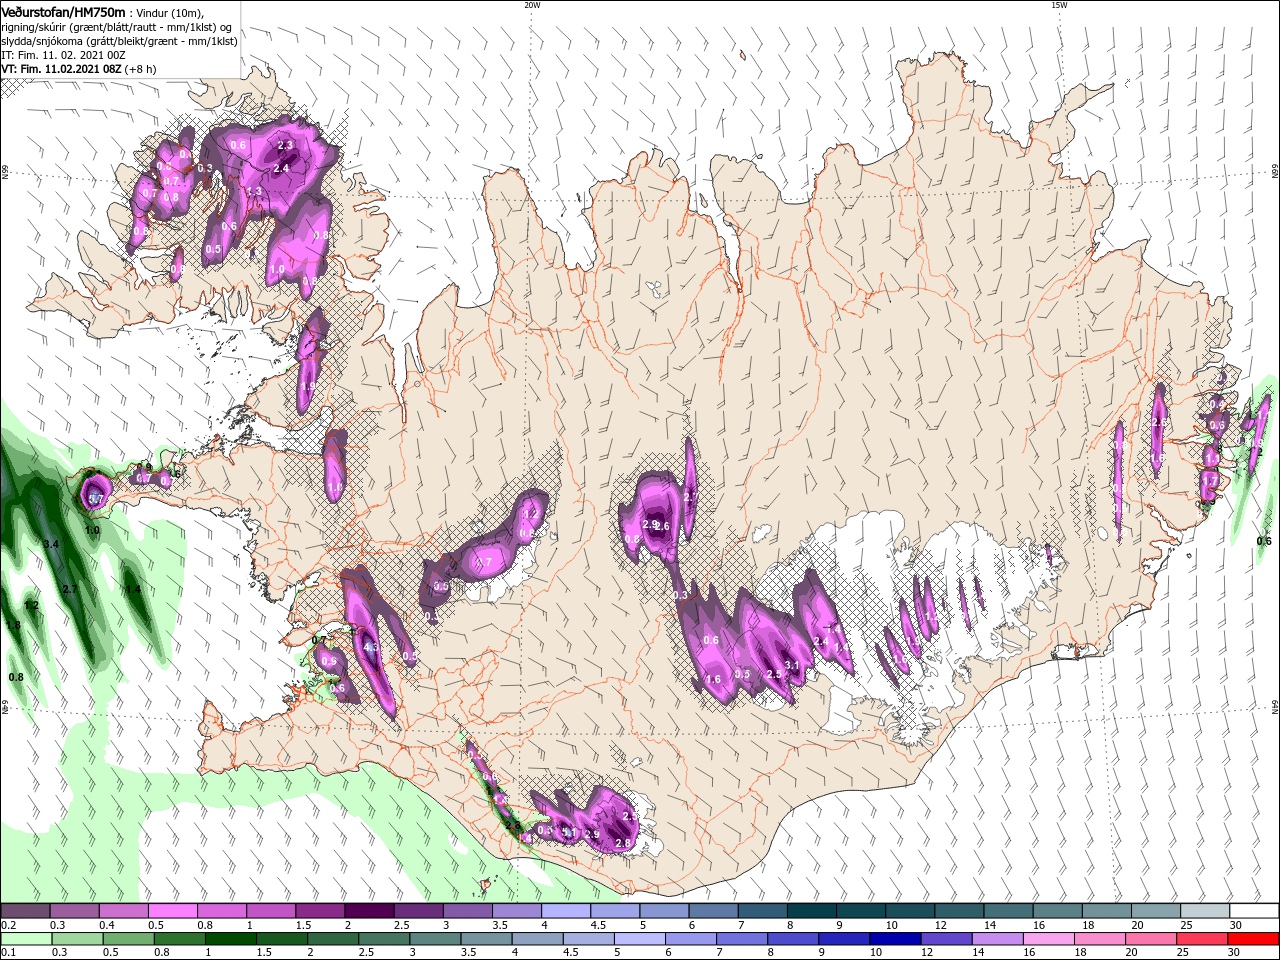Pick the dark teal 8 swatch, upper scale
The width and height of the screenshot is (1280, 960).
click(x=812, y=911)
